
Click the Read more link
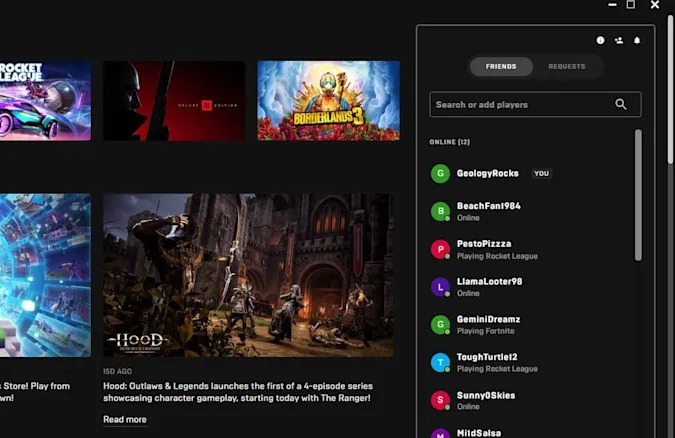click(x=125, y=419)
